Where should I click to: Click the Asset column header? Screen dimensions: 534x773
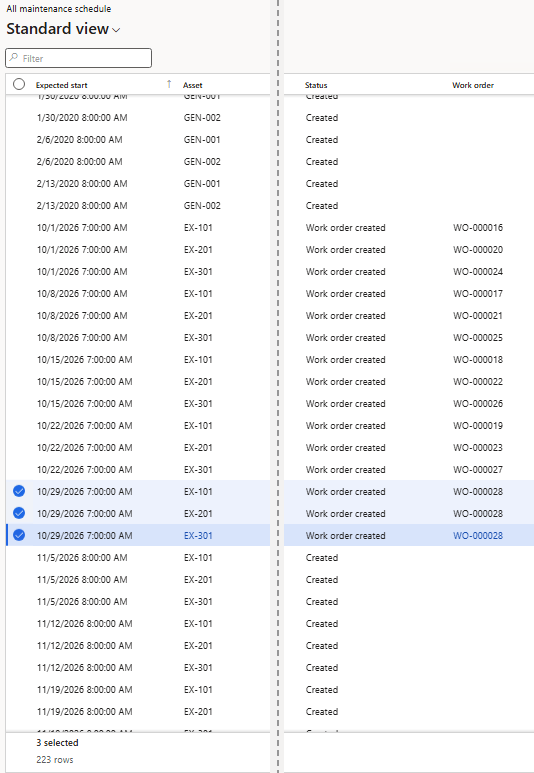[193, 85]
